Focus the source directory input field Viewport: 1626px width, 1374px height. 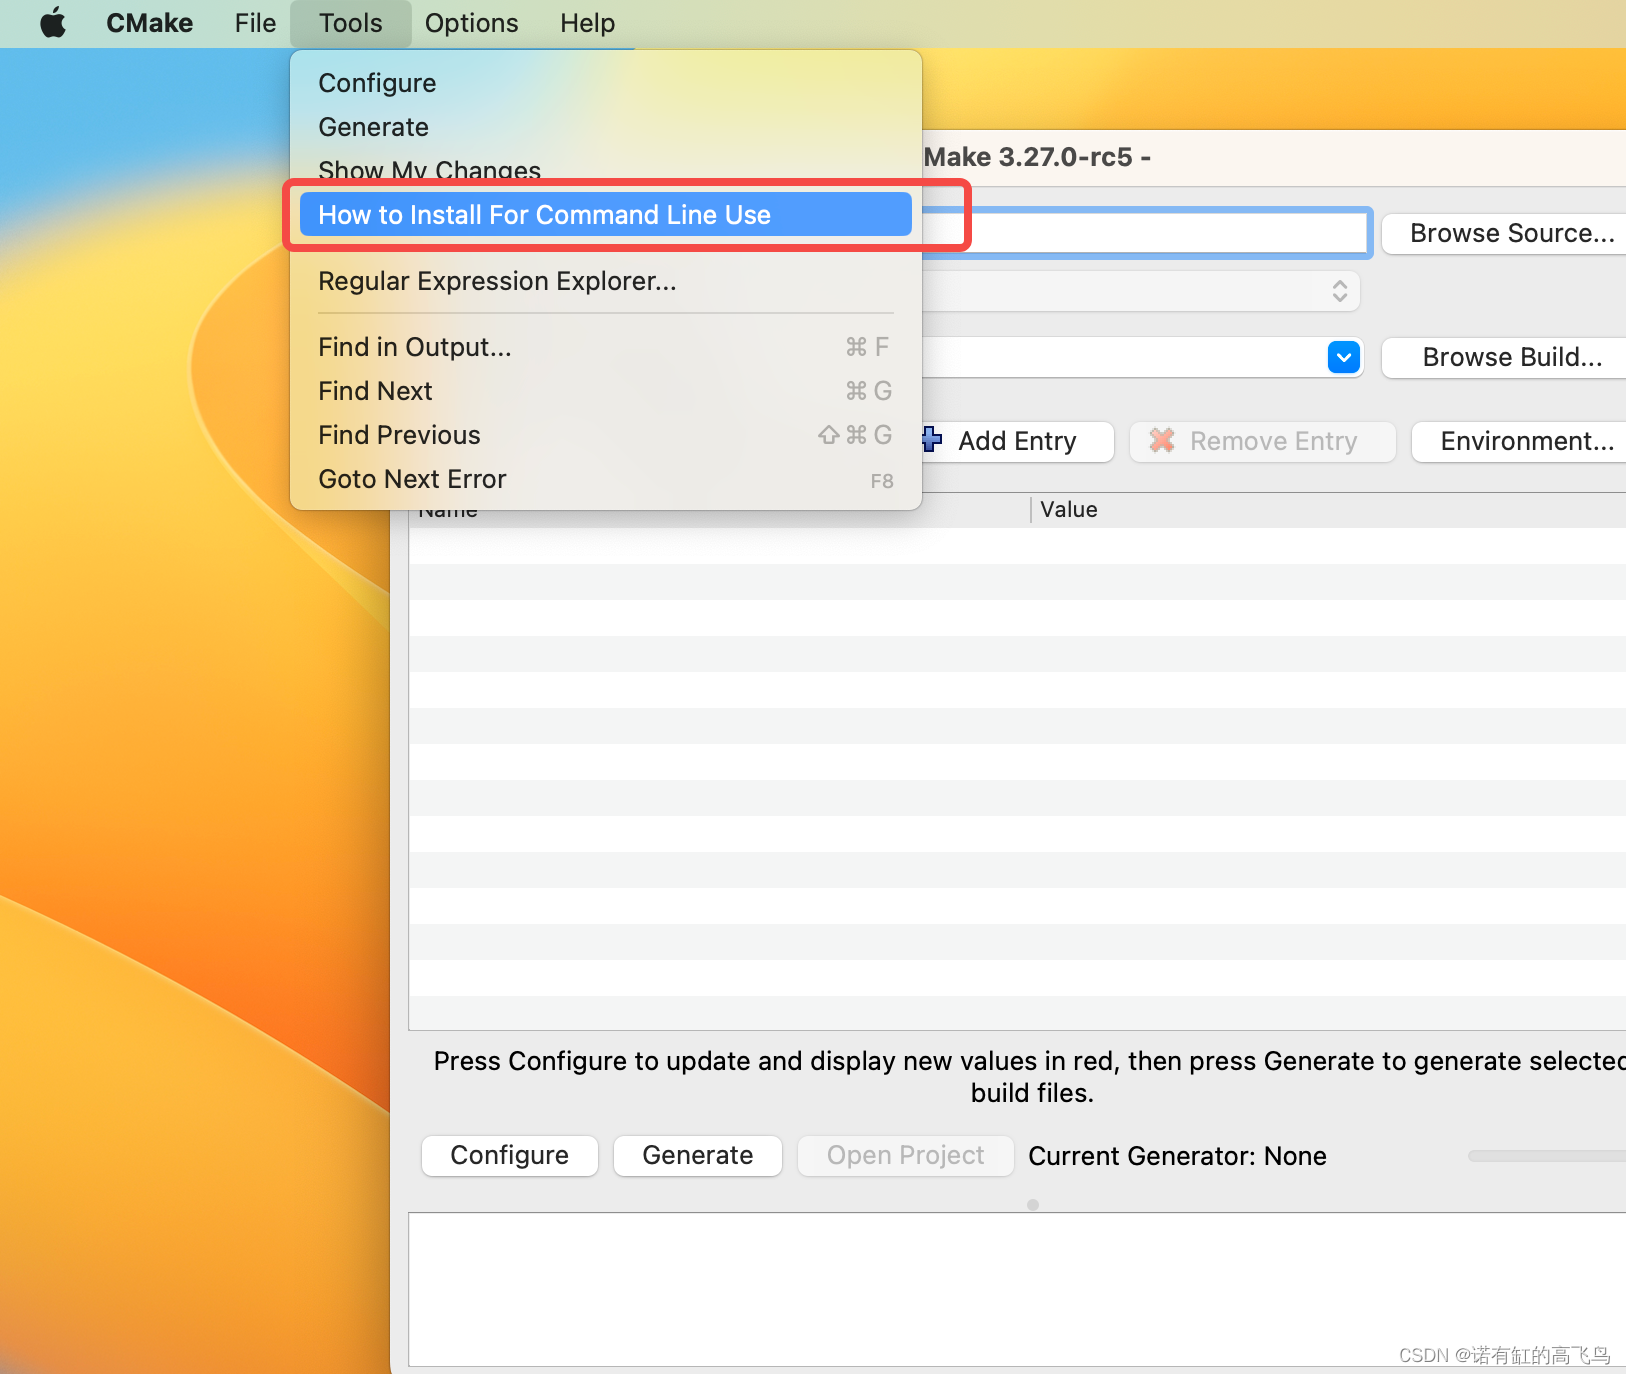coord(1145,233)
